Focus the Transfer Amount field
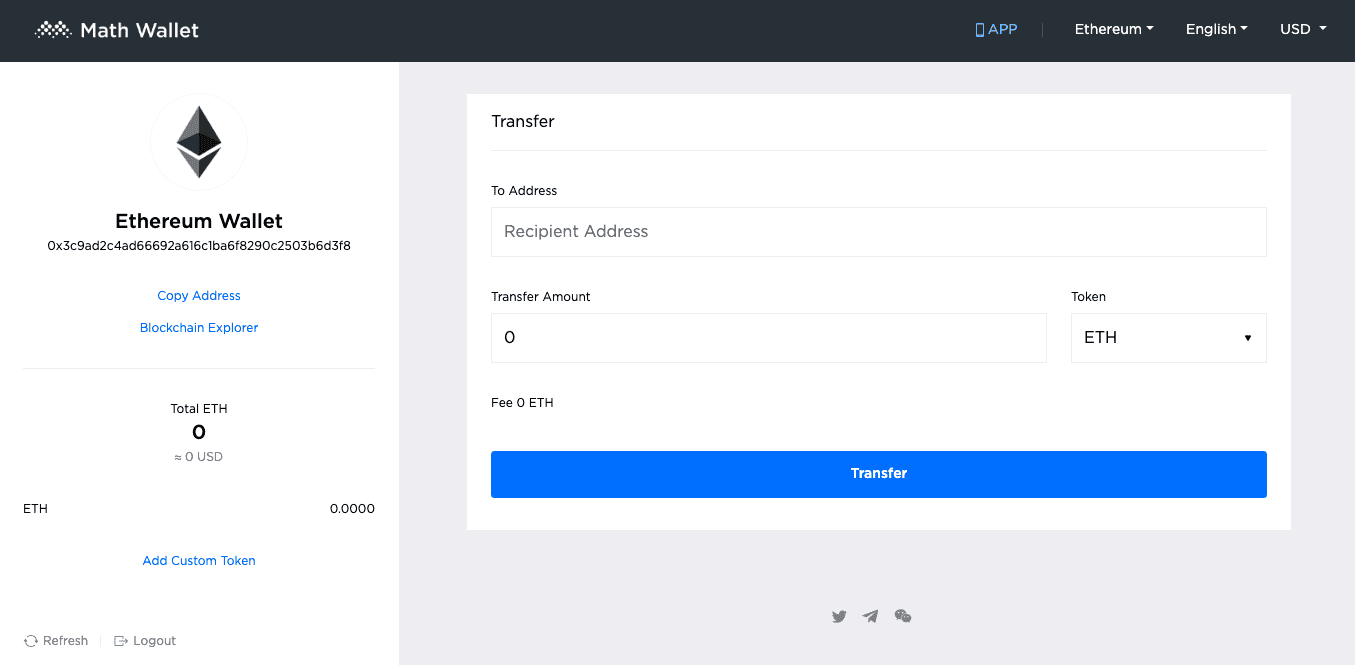Viewport: 1355px width, 665px height. point(768,338)
